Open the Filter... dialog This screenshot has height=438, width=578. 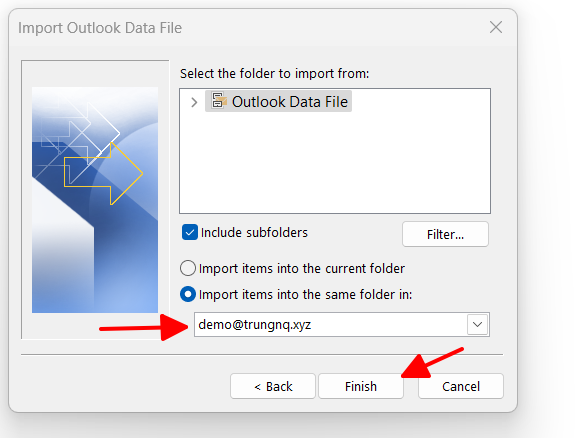(445, 234)
